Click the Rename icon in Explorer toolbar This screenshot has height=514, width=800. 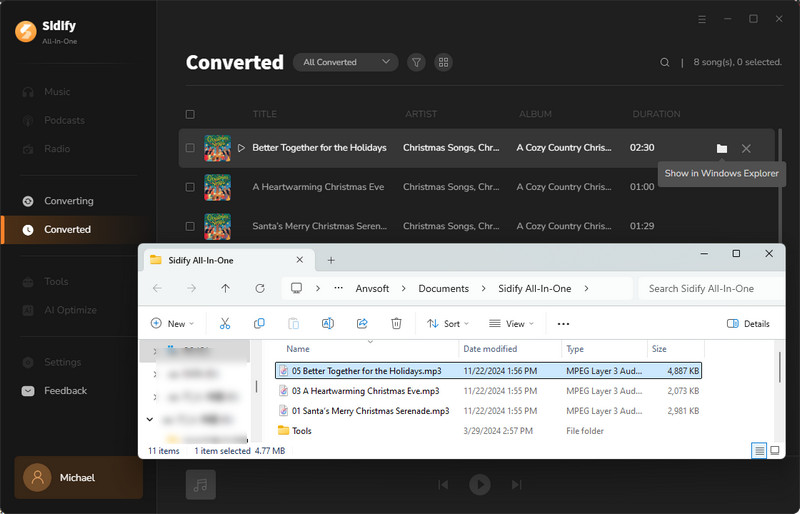point(328,324)
